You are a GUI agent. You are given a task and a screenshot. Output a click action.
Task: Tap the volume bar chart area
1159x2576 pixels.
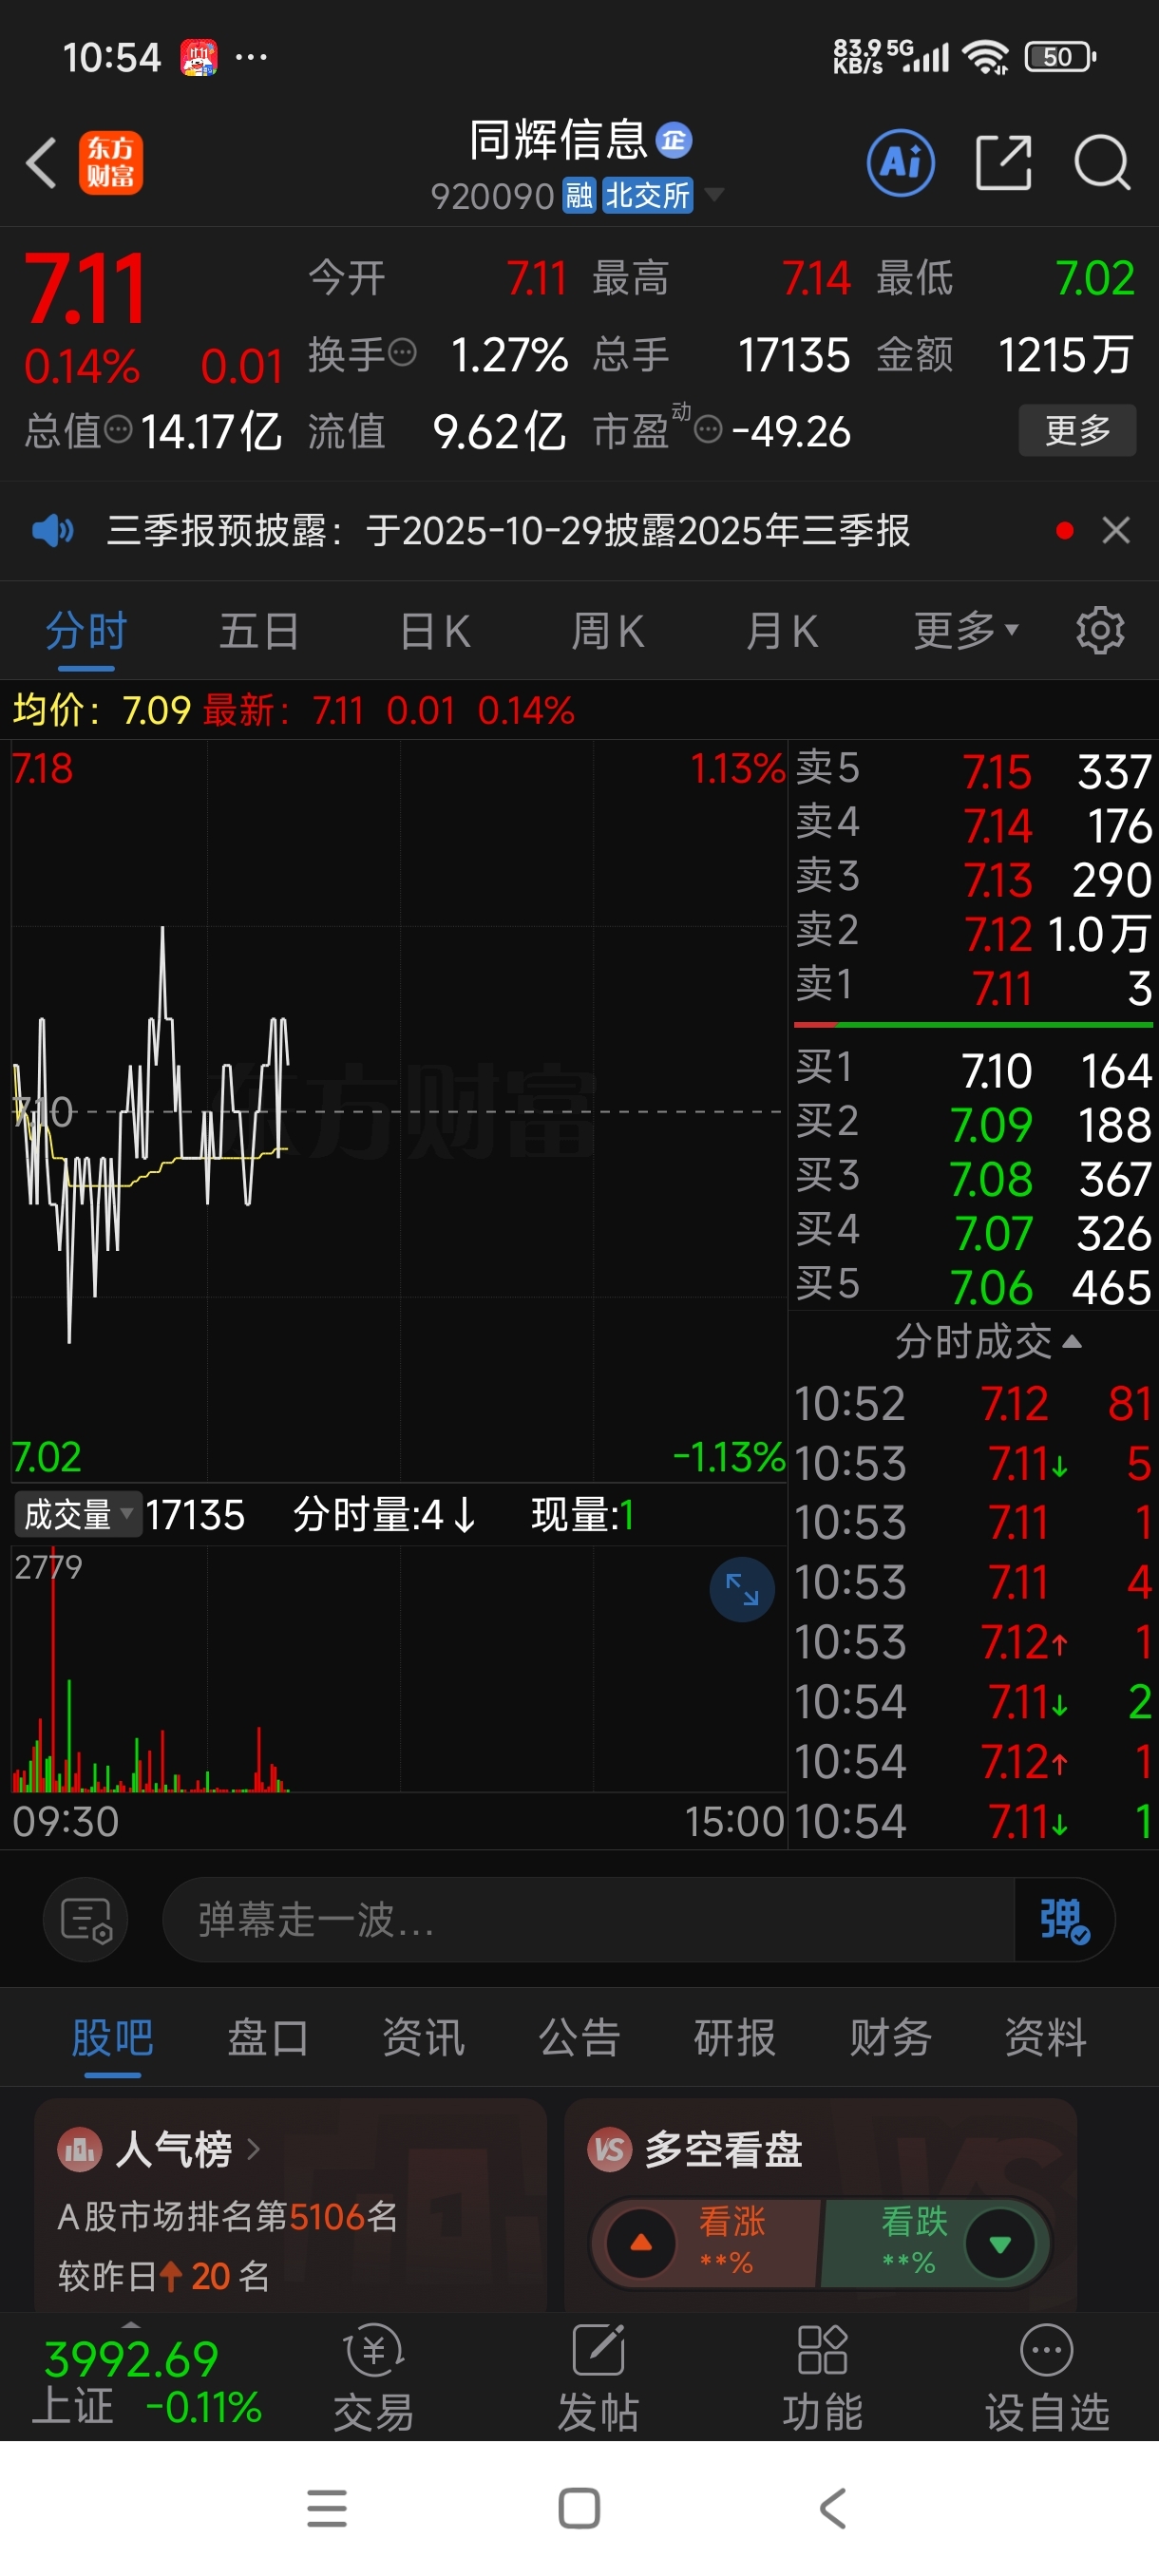click(x=398, y=1670)
